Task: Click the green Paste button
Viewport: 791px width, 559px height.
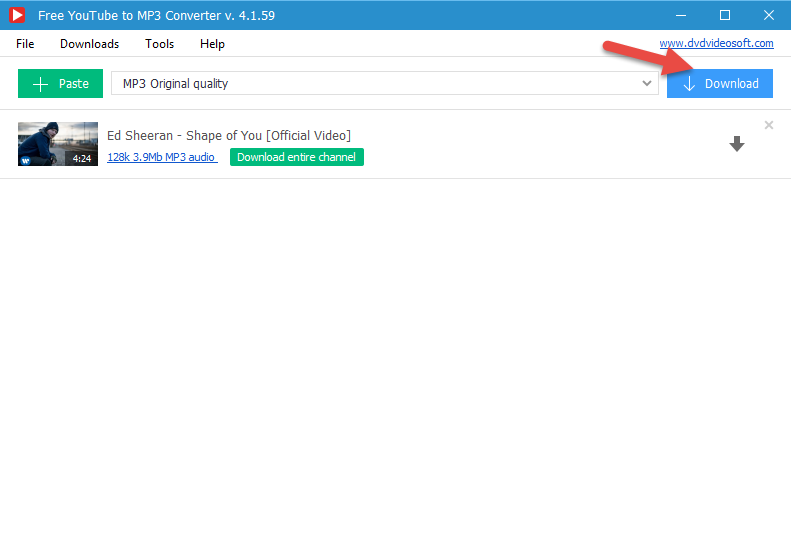Action: tap(61, 83)
